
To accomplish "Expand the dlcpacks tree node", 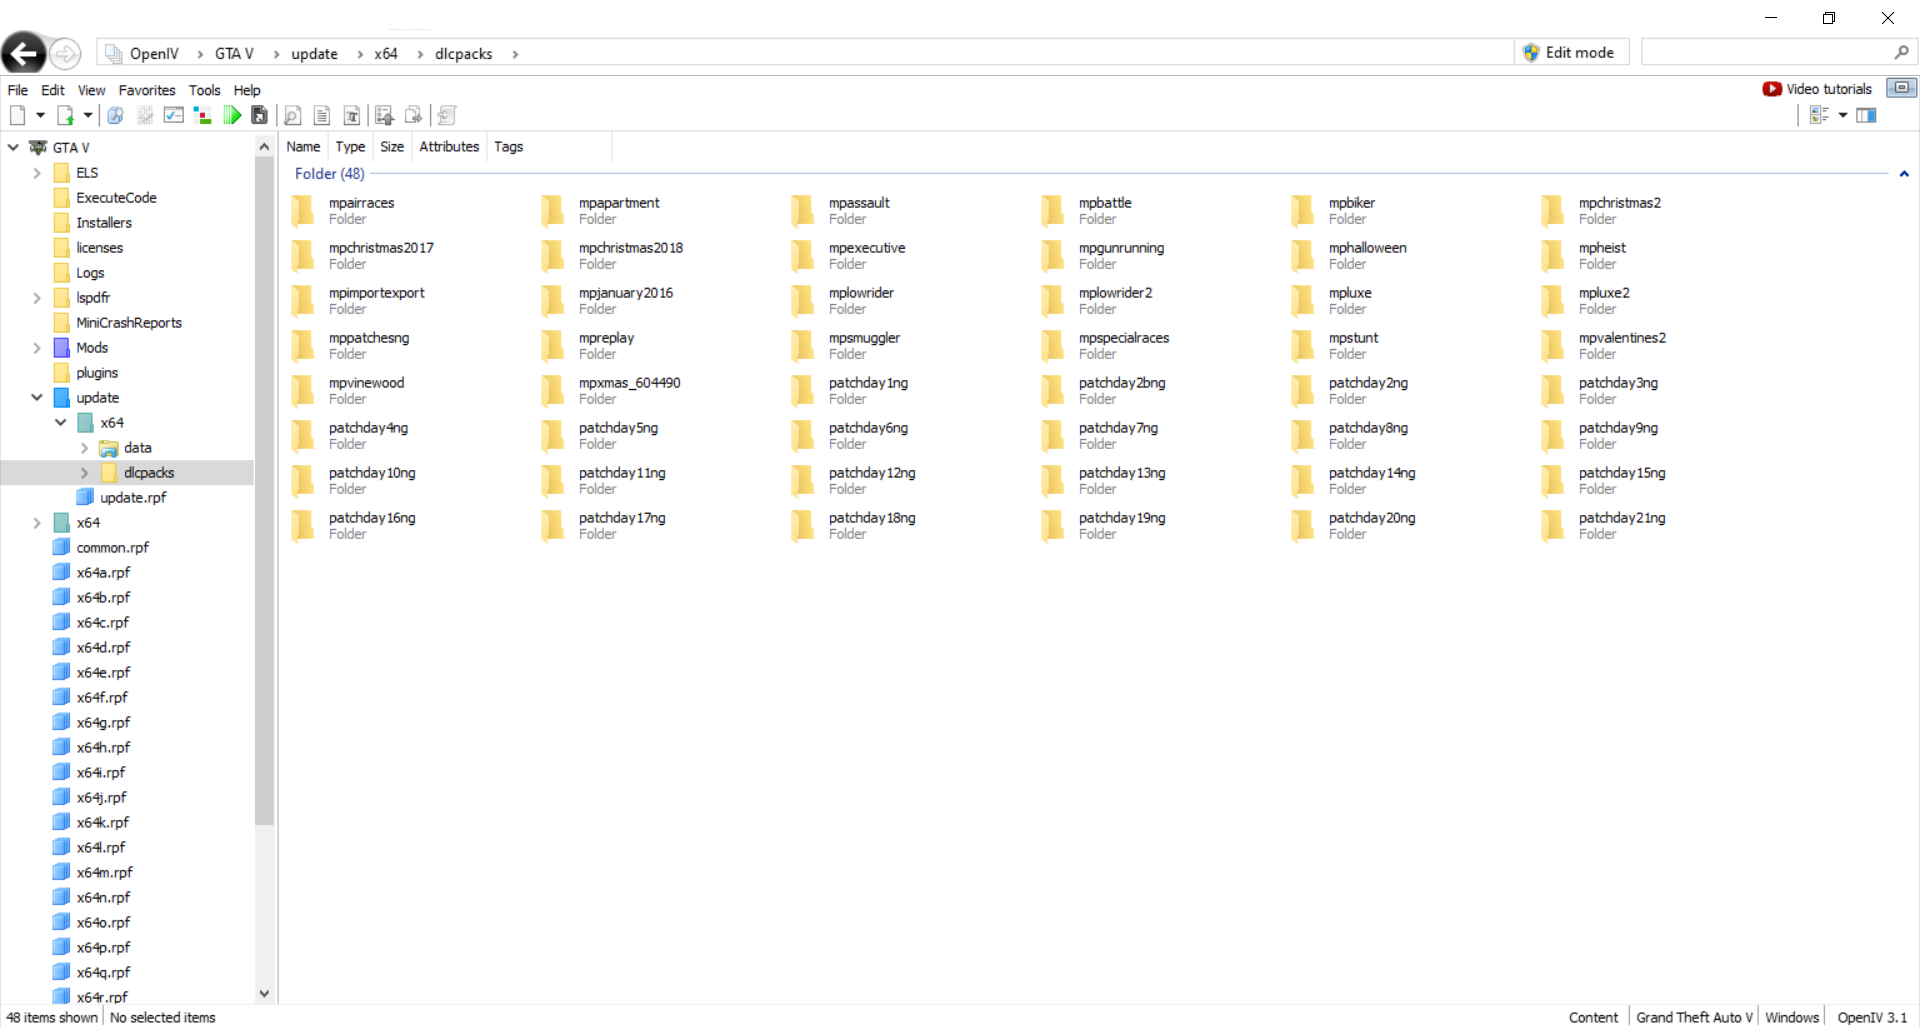I will coord(84,473).
